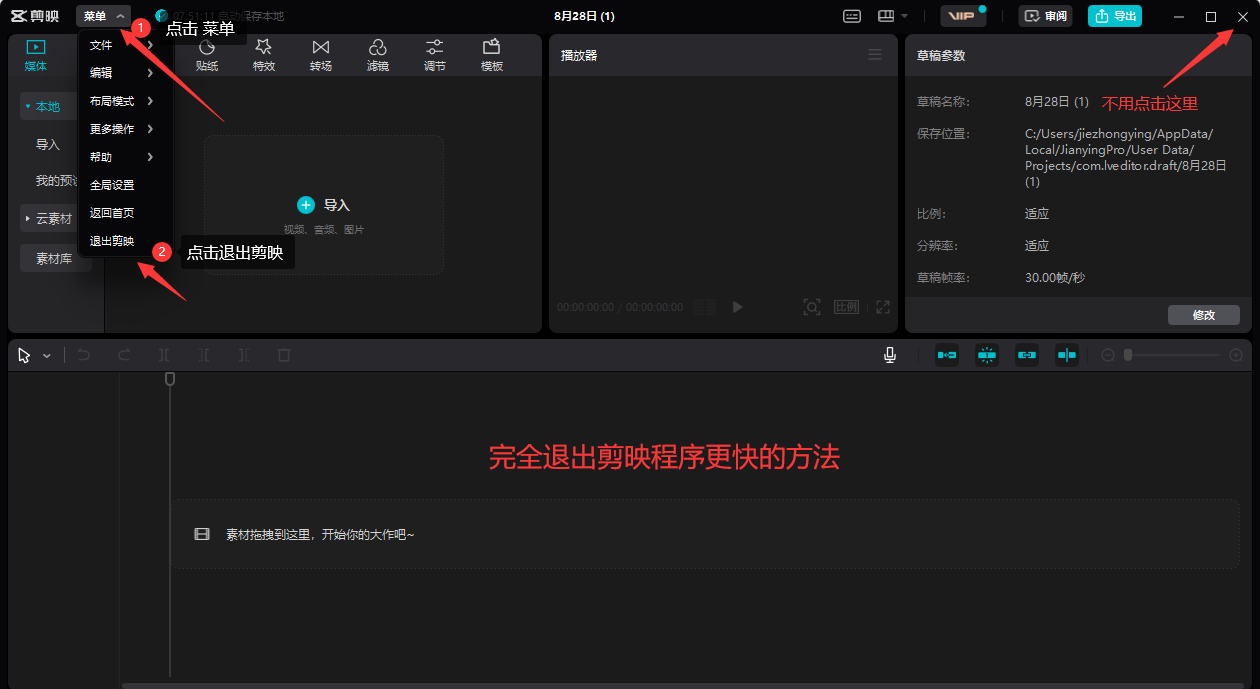Click the 导出 export button
This screenshot has height=689, width=1260.
[x=1115, y=16]
